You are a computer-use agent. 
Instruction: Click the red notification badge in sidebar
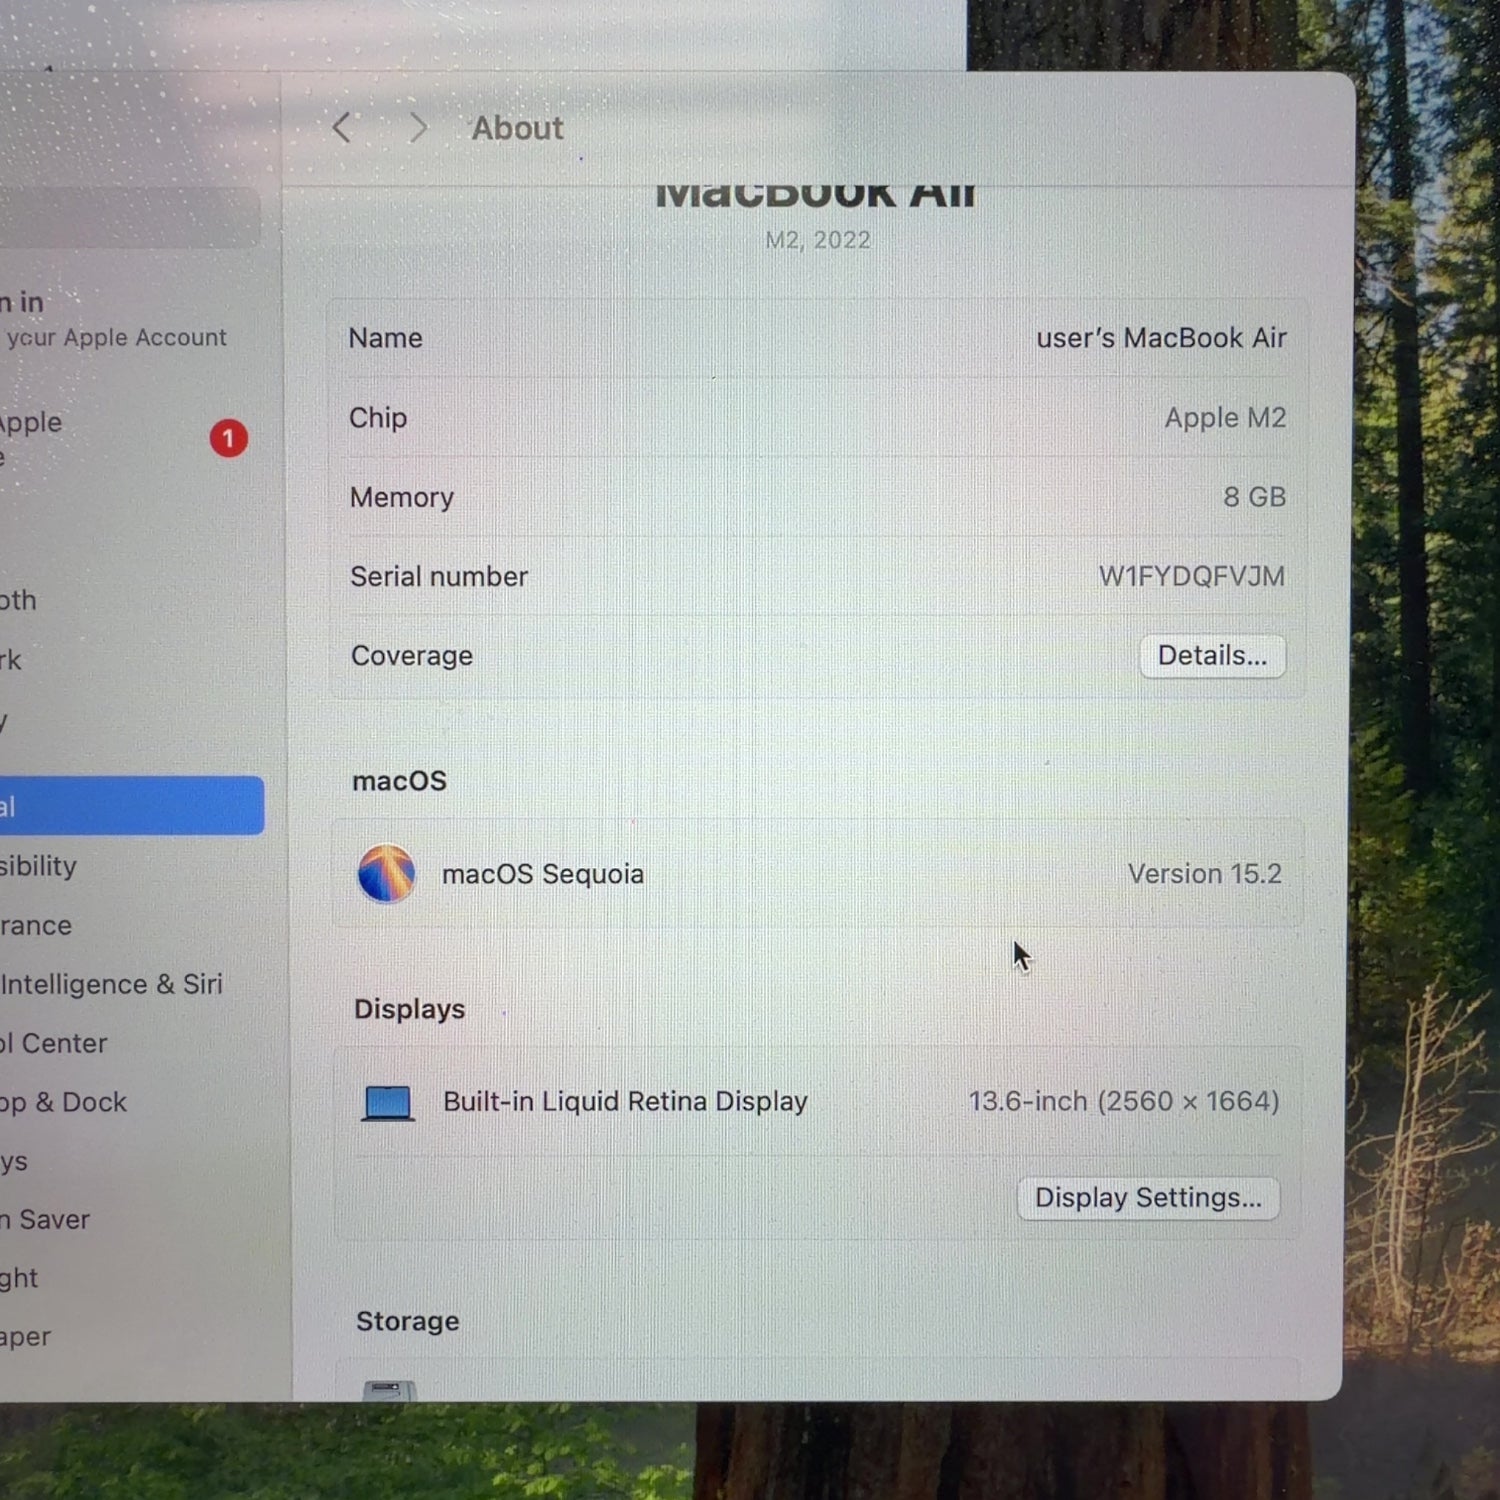(228, 438)
